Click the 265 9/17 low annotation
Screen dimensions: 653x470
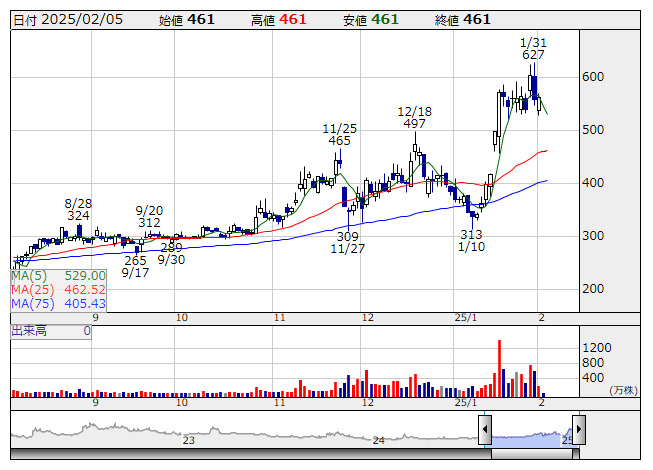[x=135, y=266]
